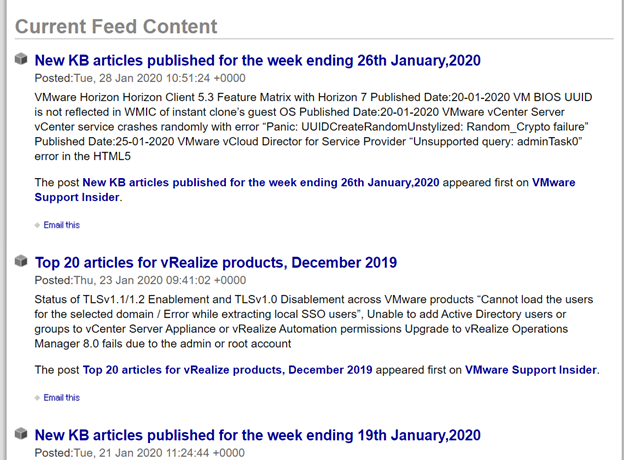Click the Current Feed Content heading

[116, 27]
